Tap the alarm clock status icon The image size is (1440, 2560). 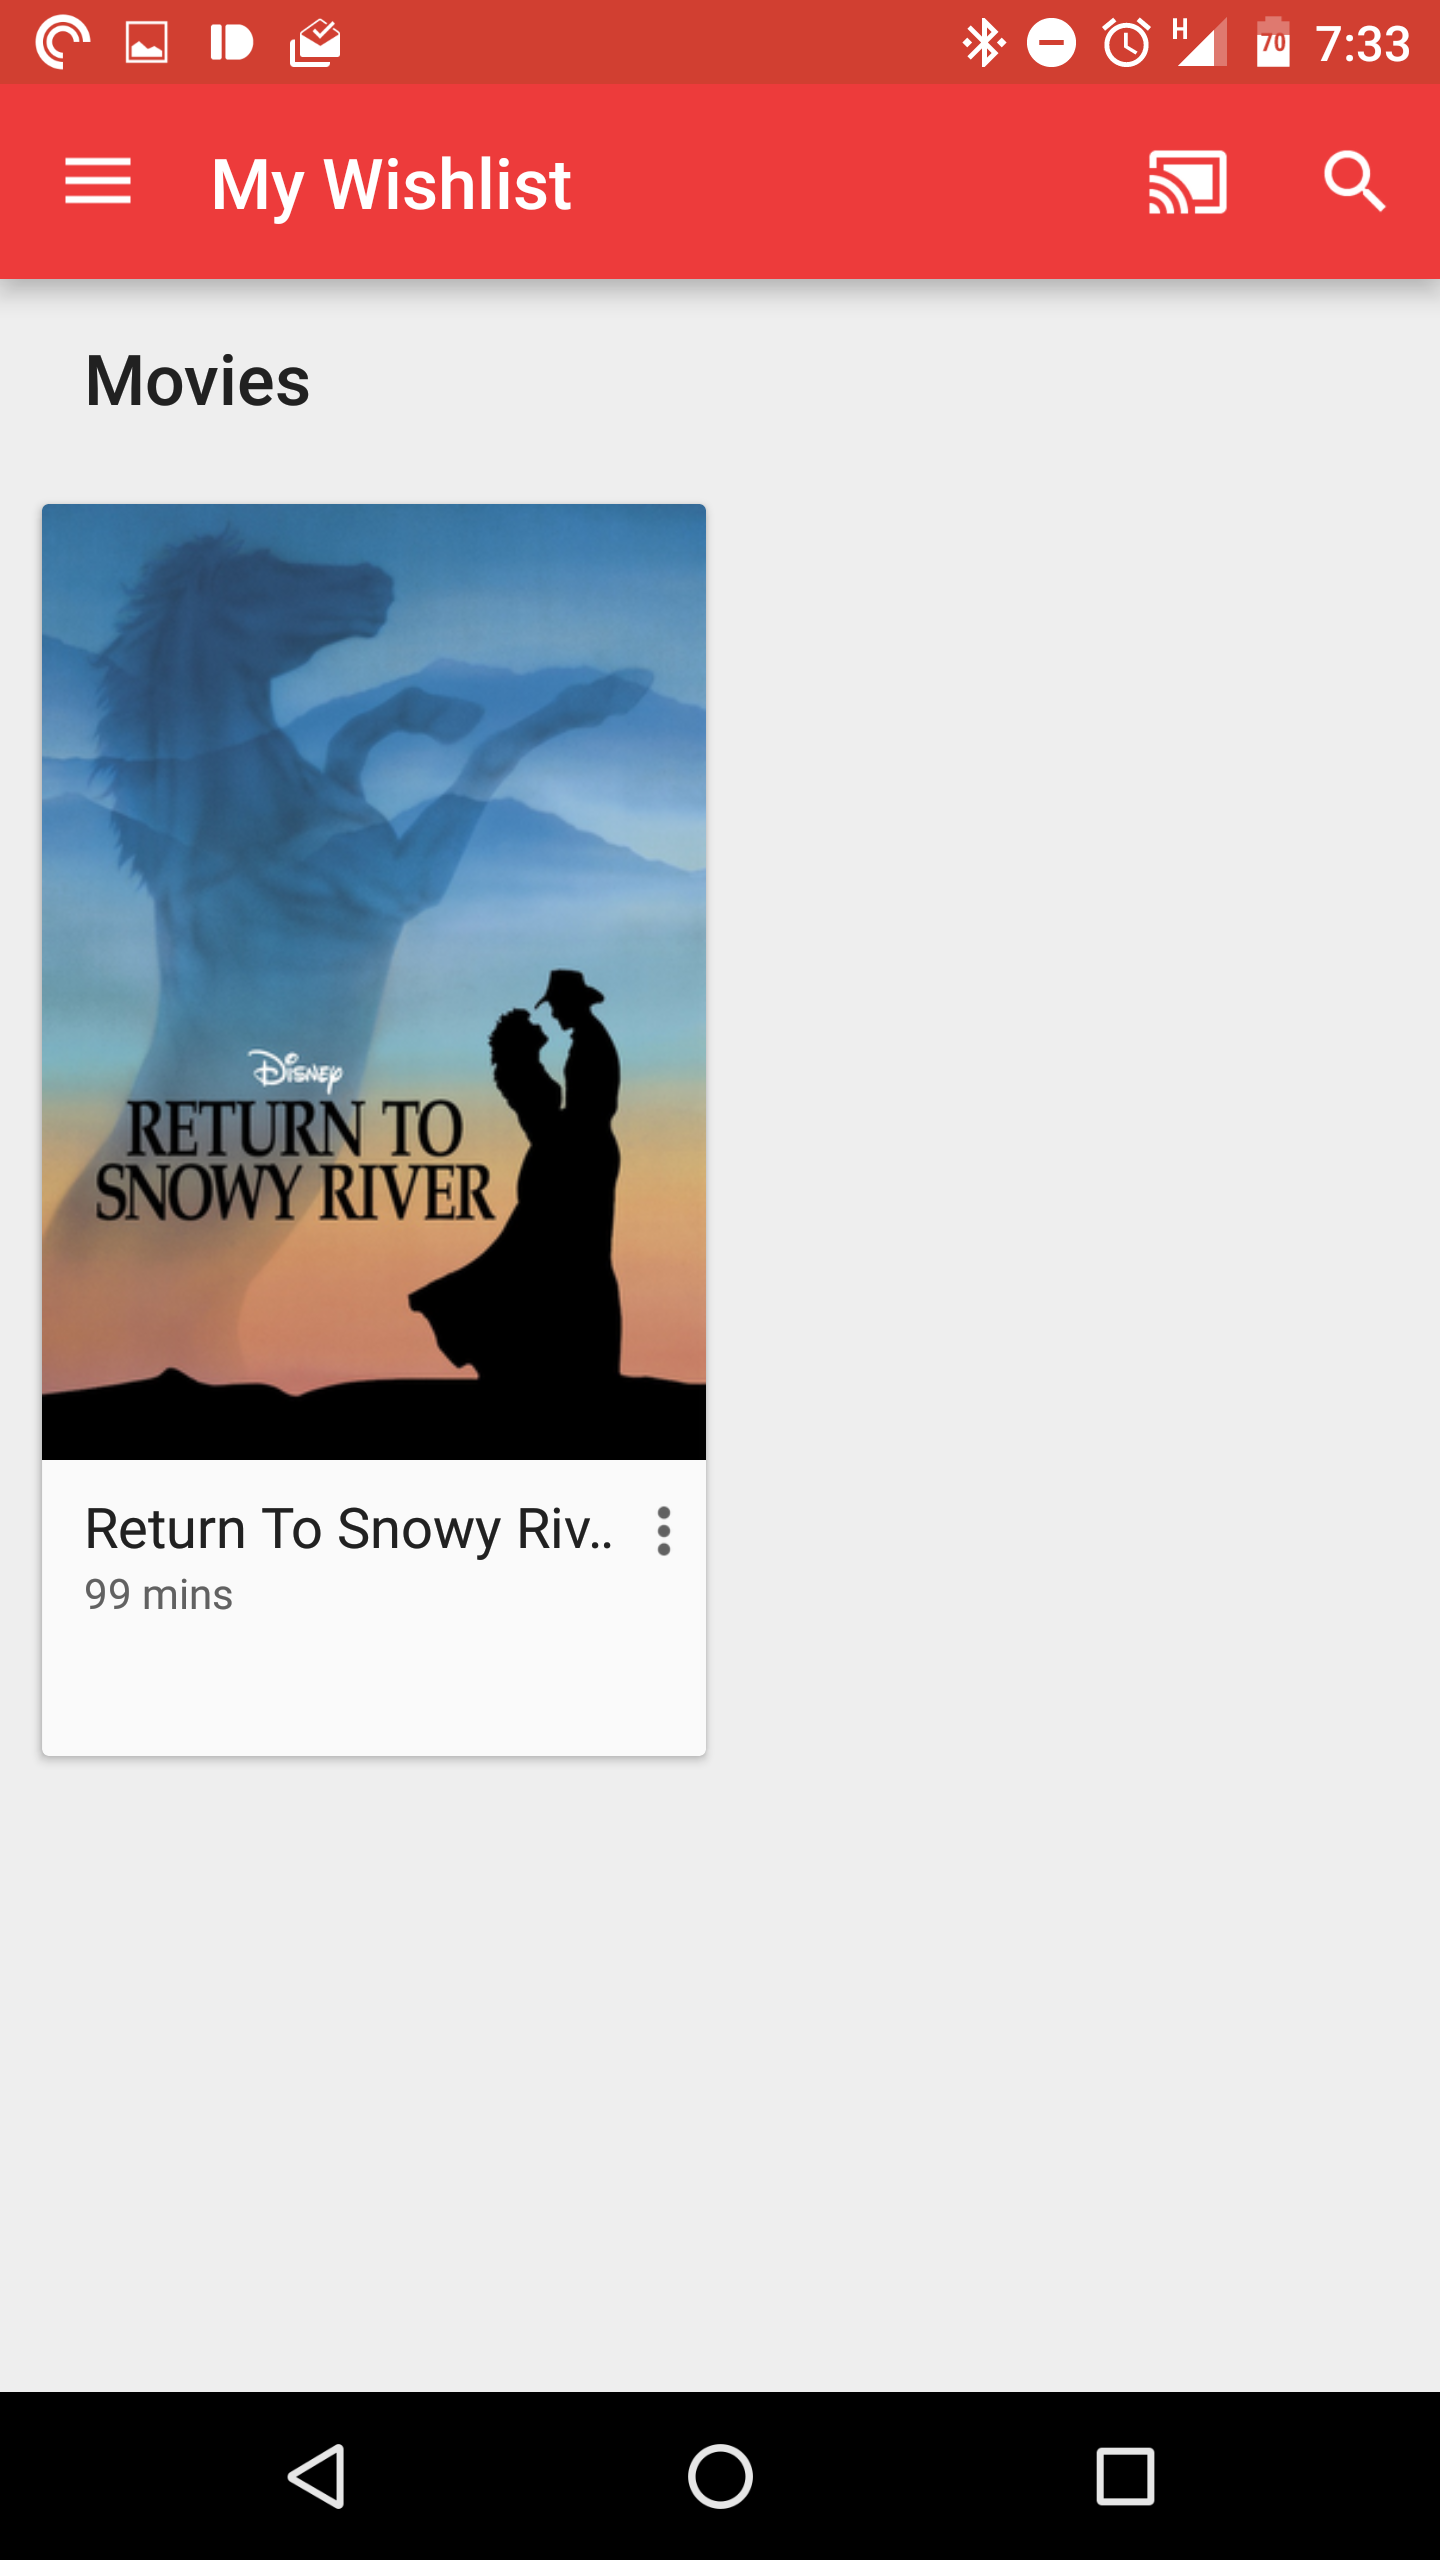point(1126,43)
